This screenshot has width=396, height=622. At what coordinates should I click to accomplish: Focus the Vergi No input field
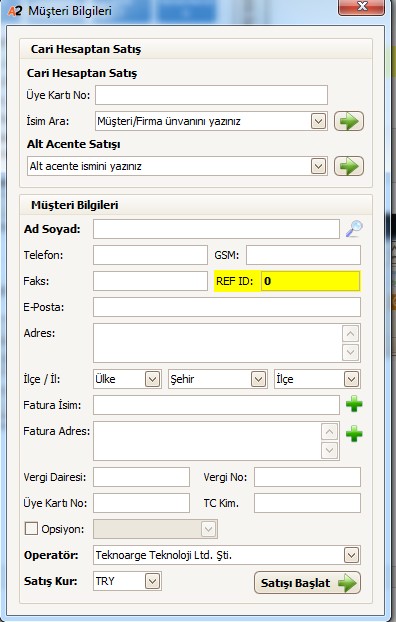point(308,477)
